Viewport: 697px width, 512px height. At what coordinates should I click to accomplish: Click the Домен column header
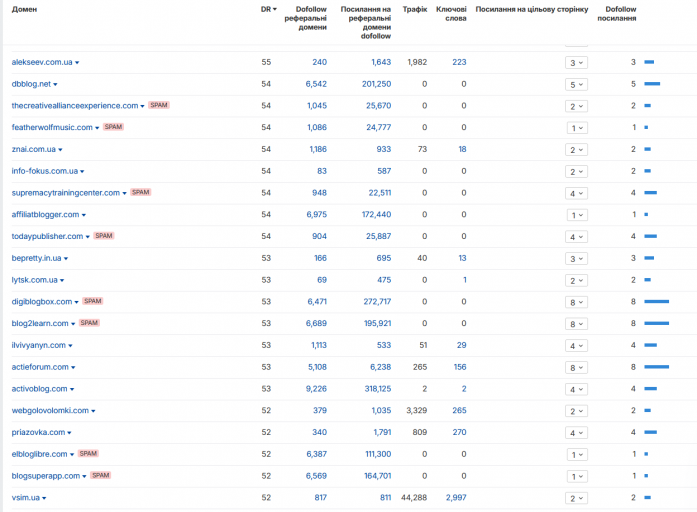pyautogui.click(x=24, y=9)
